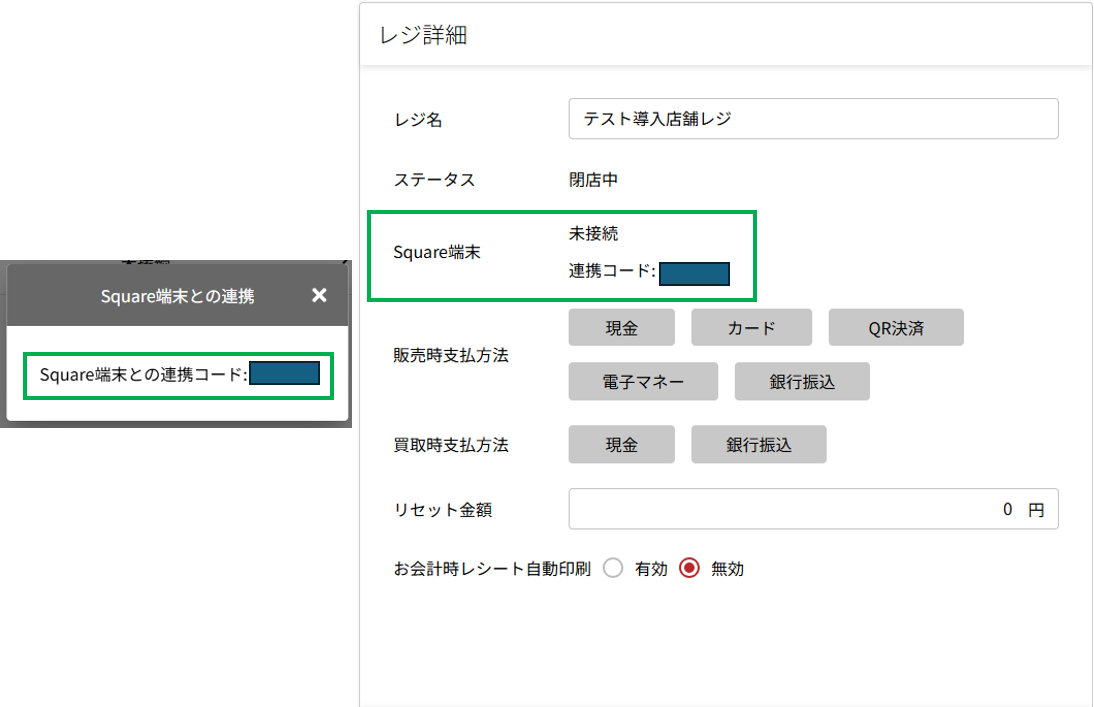Click the 連携コード value in the popup
The height and width of the screenshot is (707, 1094).
284,374
